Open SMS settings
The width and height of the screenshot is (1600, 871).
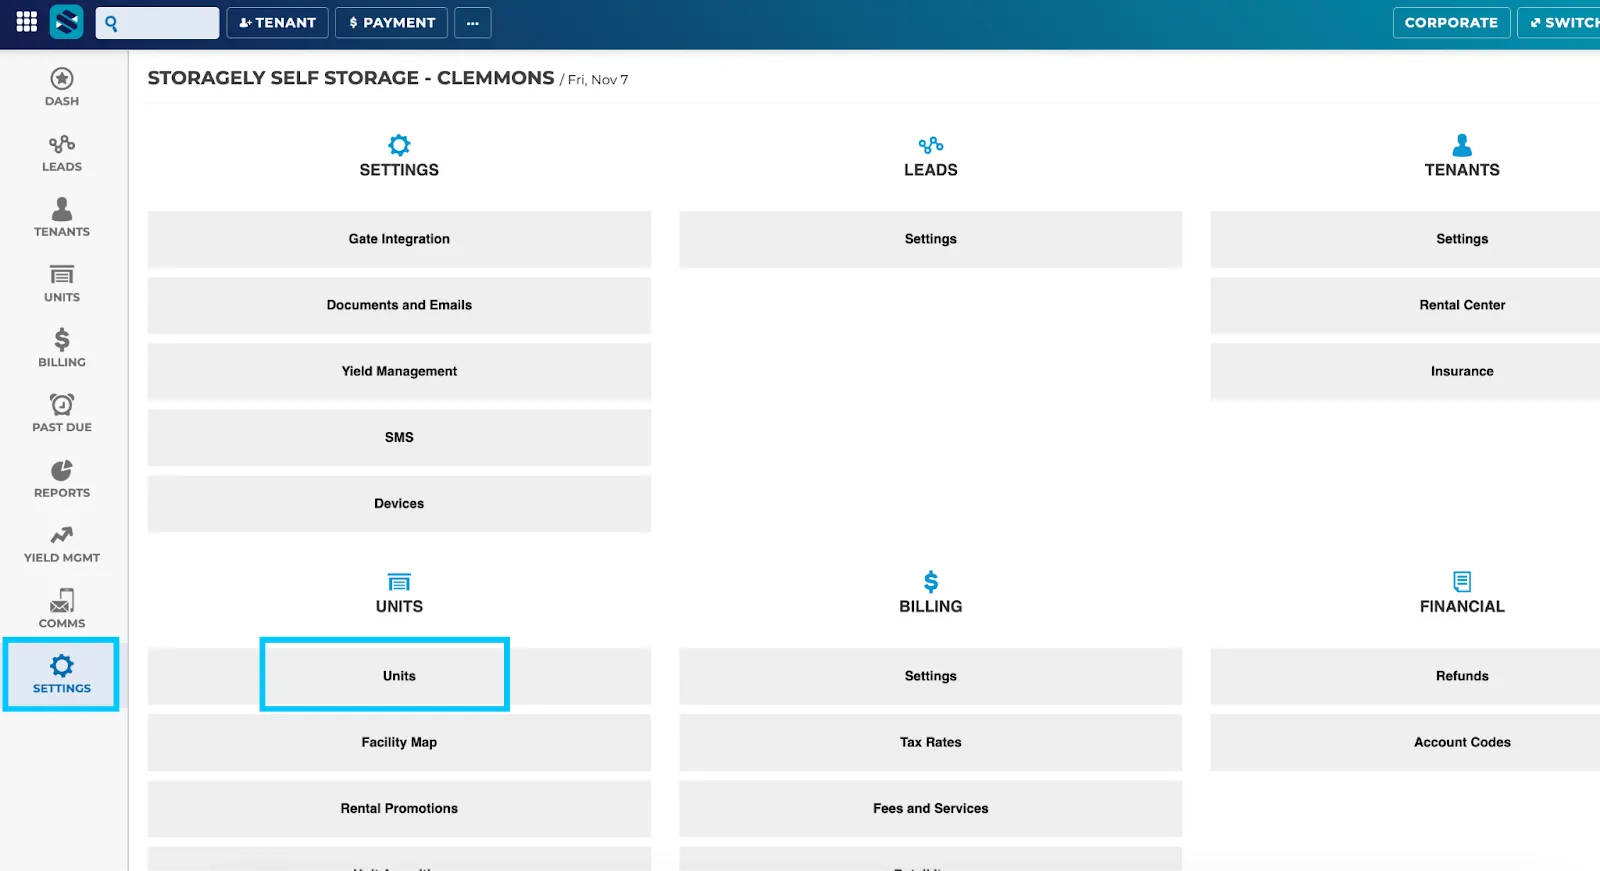tap(399, 437)
